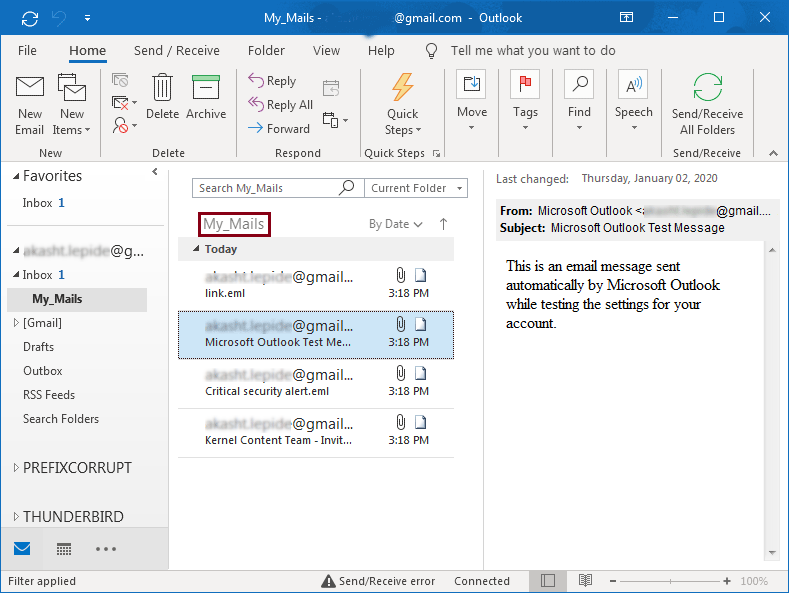Viewport: 789px width, 593px height.
Task: Open the Kernel Content Team message
Action: click(x=316, y=433)
